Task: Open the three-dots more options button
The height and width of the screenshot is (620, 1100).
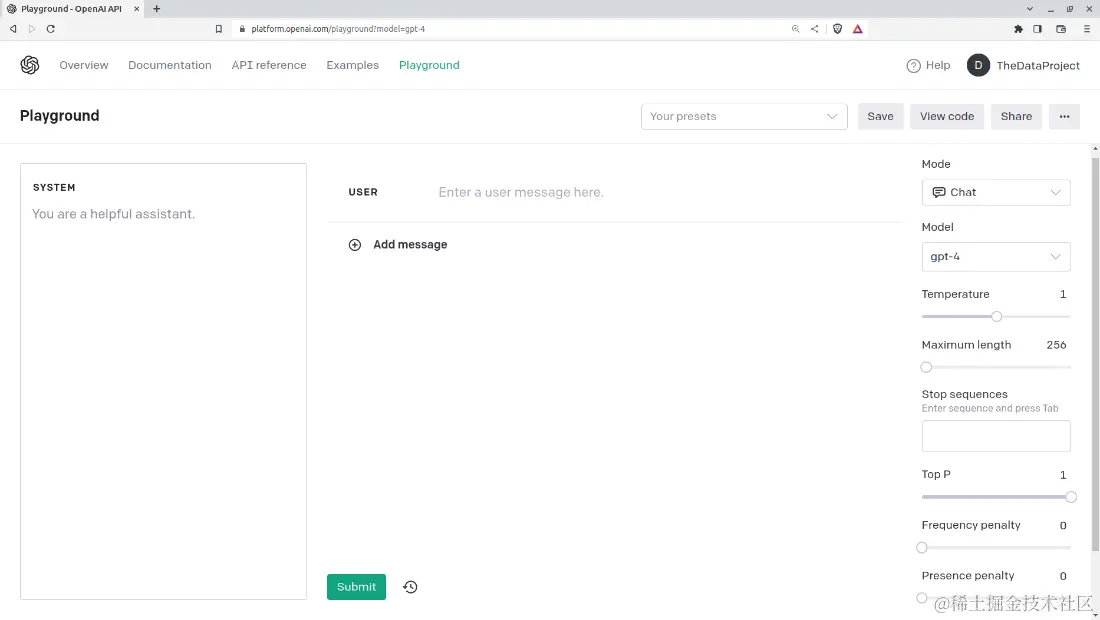Action: point(1064,116)
